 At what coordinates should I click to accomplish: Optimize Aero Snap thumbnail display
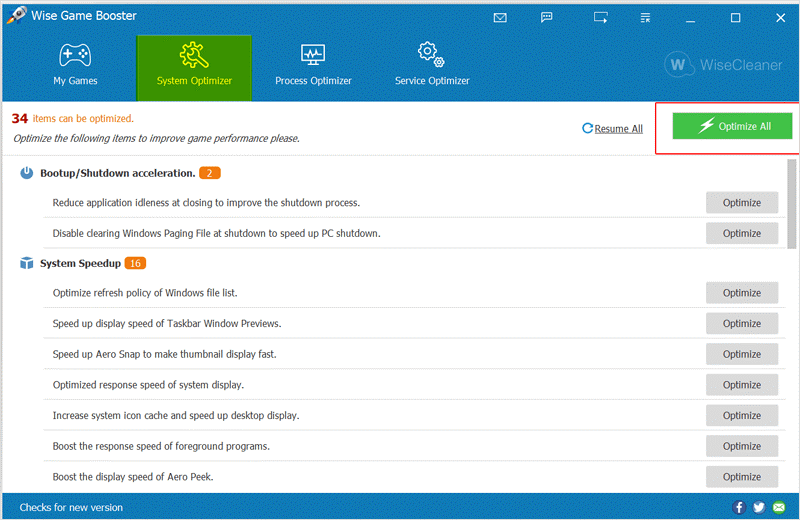tap(742, 354)
